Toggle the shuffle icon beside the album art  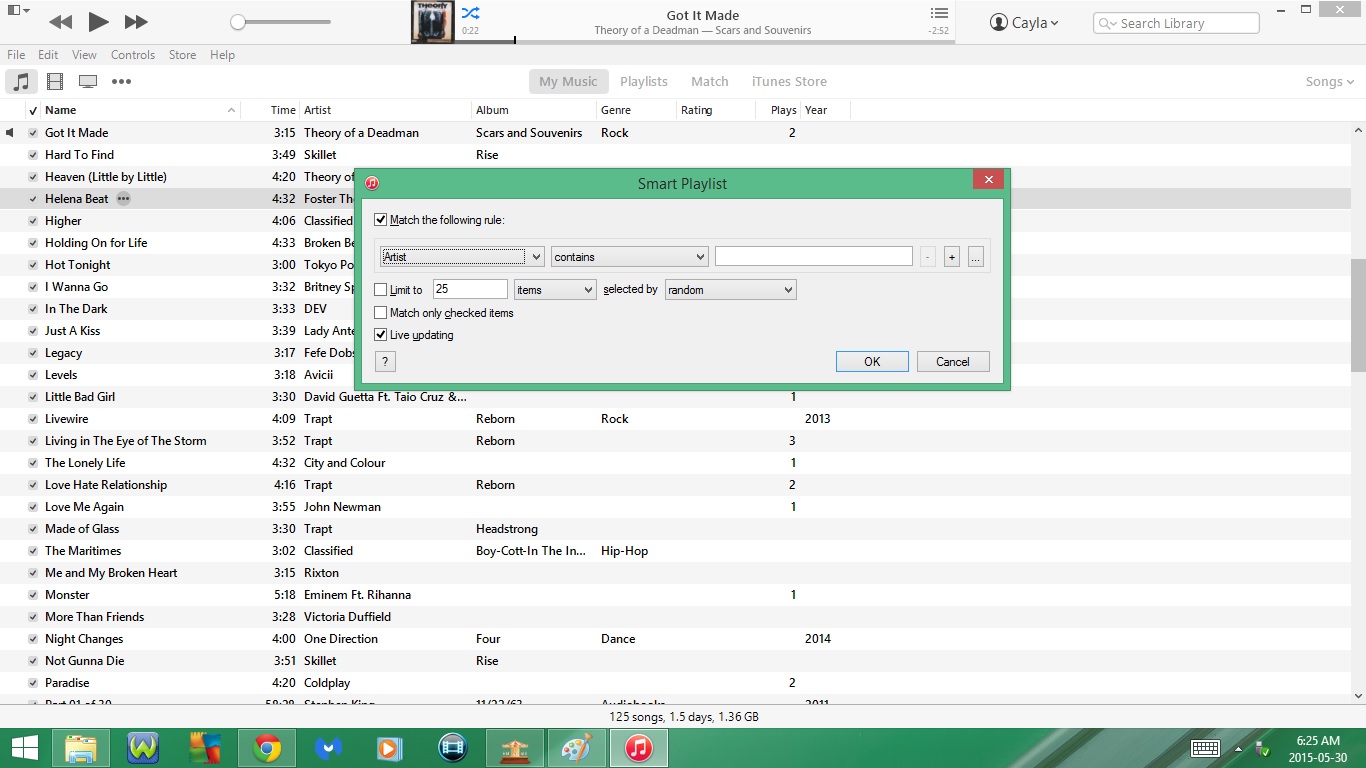point(470,13)
